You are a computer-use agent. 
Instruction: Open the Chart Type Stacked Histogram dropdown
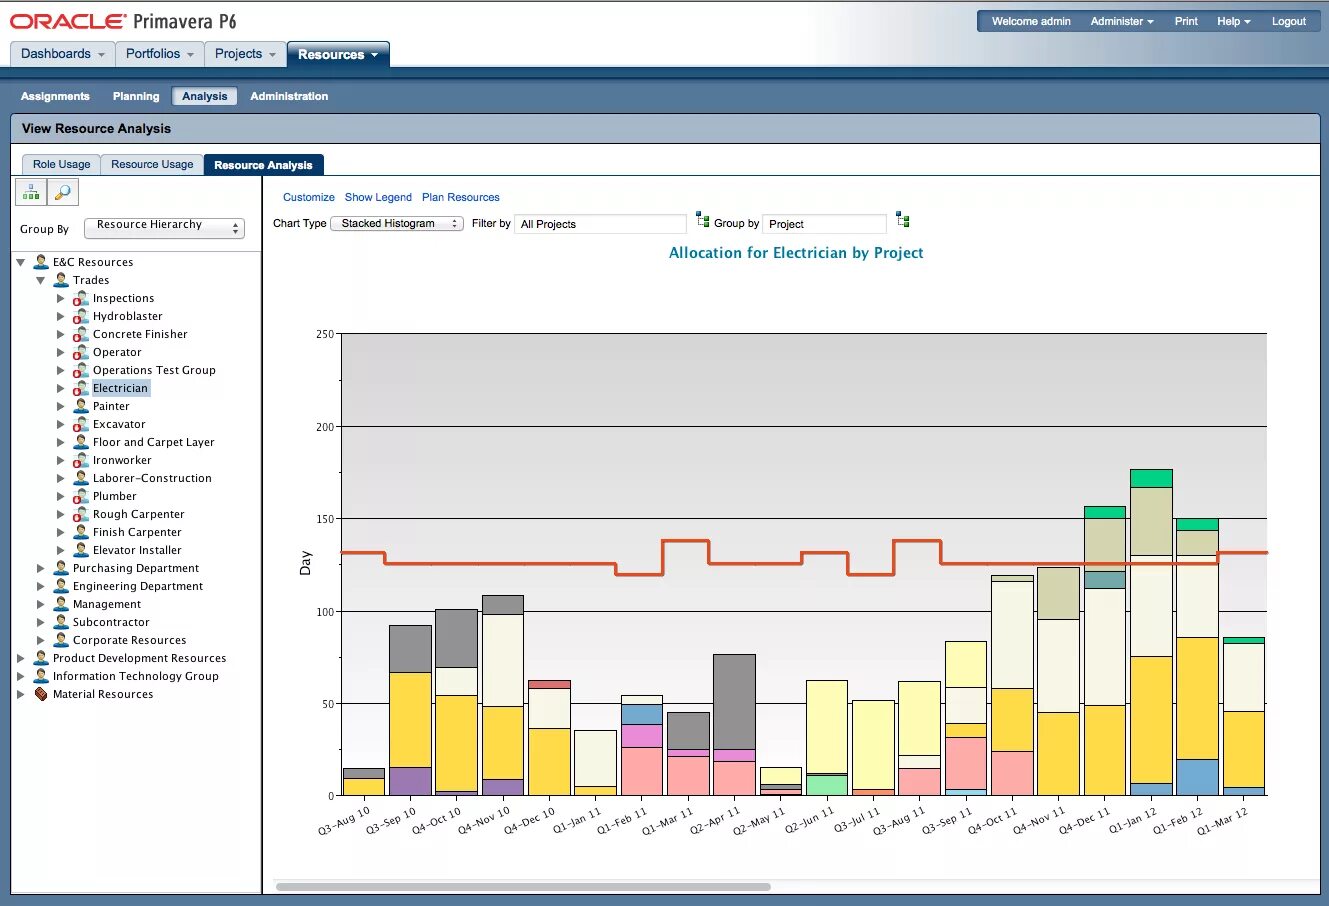pos(398,223)
